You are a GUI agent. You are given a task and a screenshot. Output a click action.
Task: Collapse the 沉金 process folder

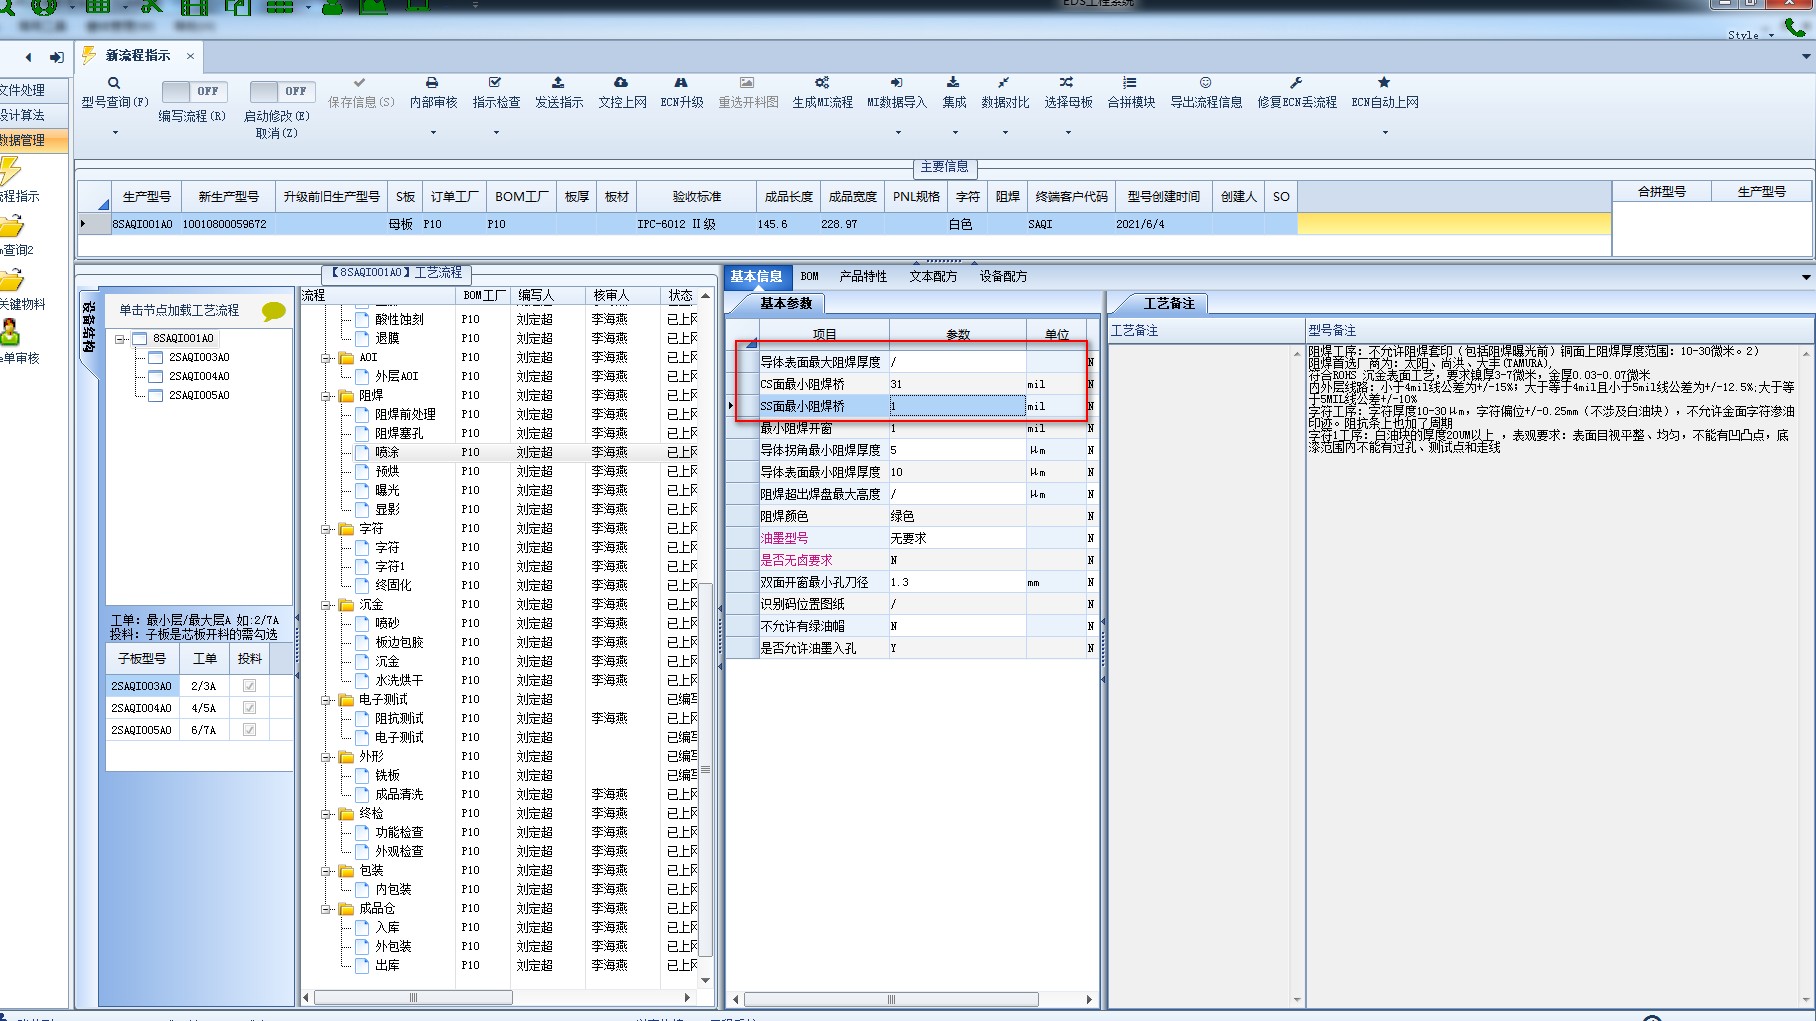pyautogui.click(x=326, y=605)
